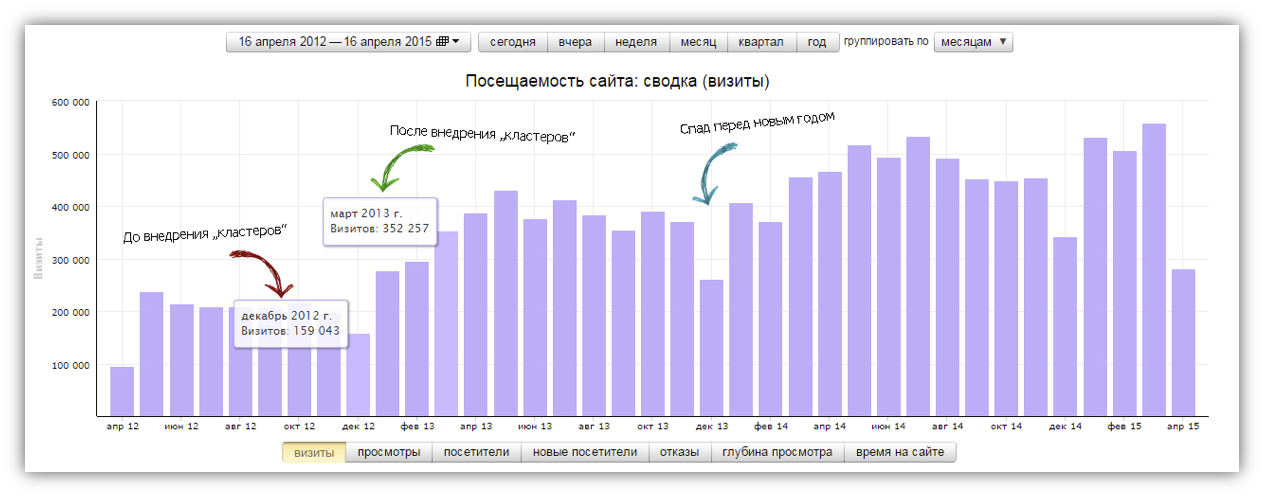Click the bar above фев 14
The height and width of the screenshot is (497, 1264).
771,319
